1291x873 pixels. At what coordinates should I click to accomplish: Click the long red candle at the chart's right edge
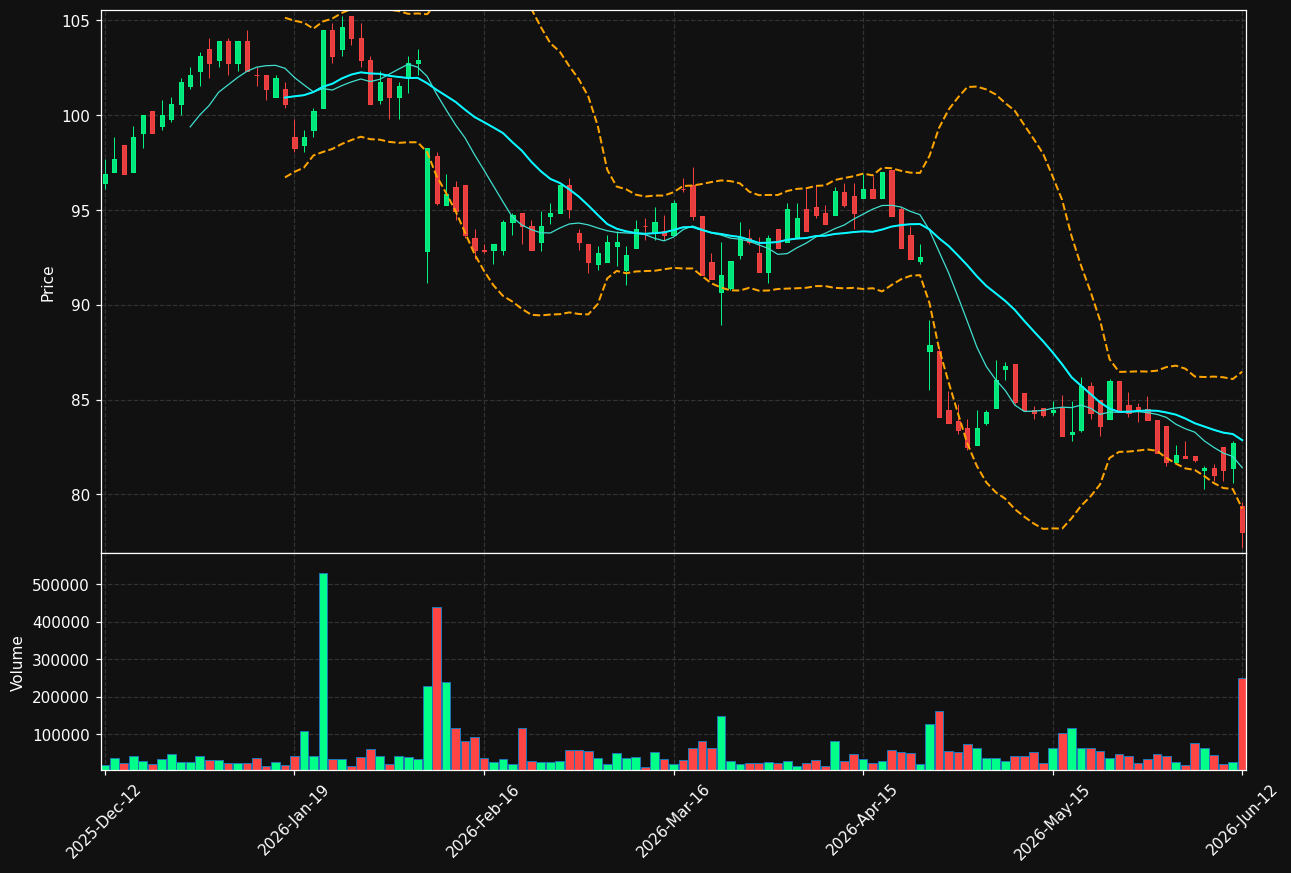1242,519
